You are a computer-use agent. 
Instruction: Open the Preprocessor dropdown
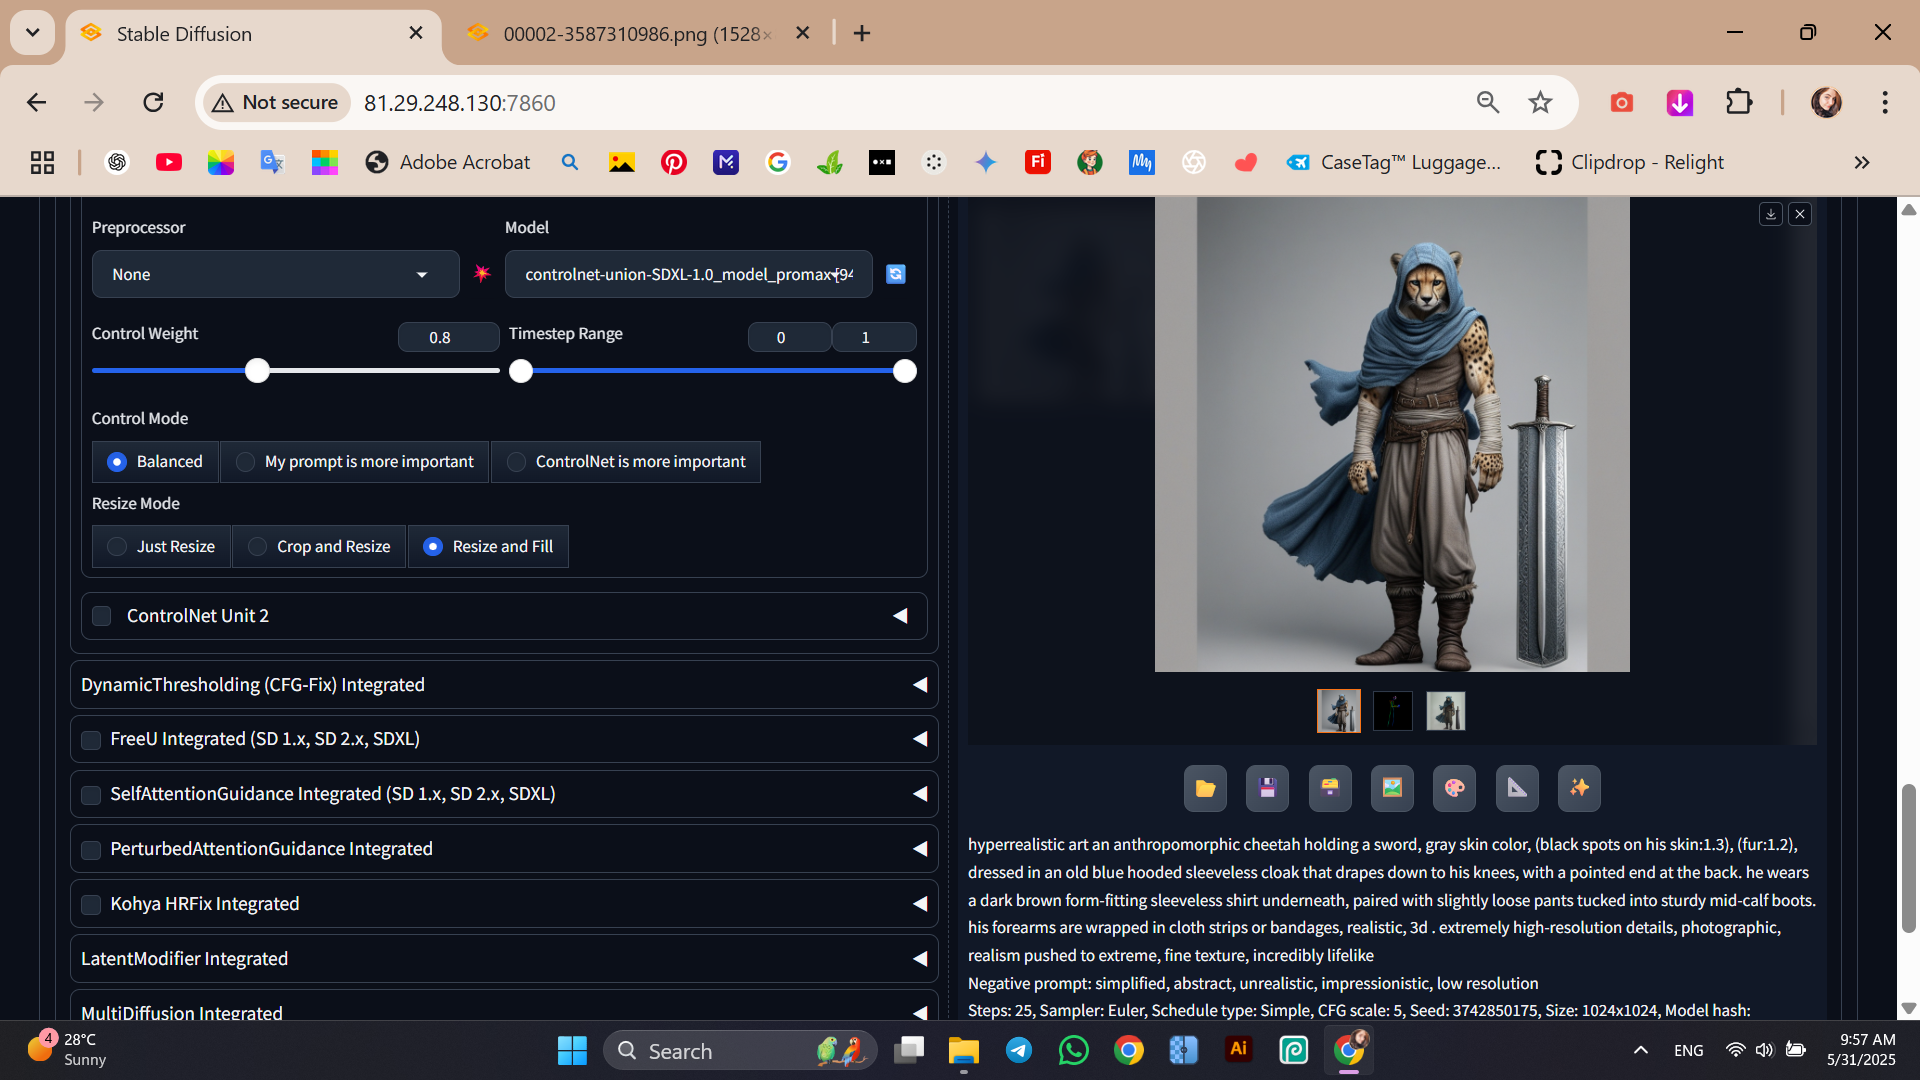click(x=275, y=274)
